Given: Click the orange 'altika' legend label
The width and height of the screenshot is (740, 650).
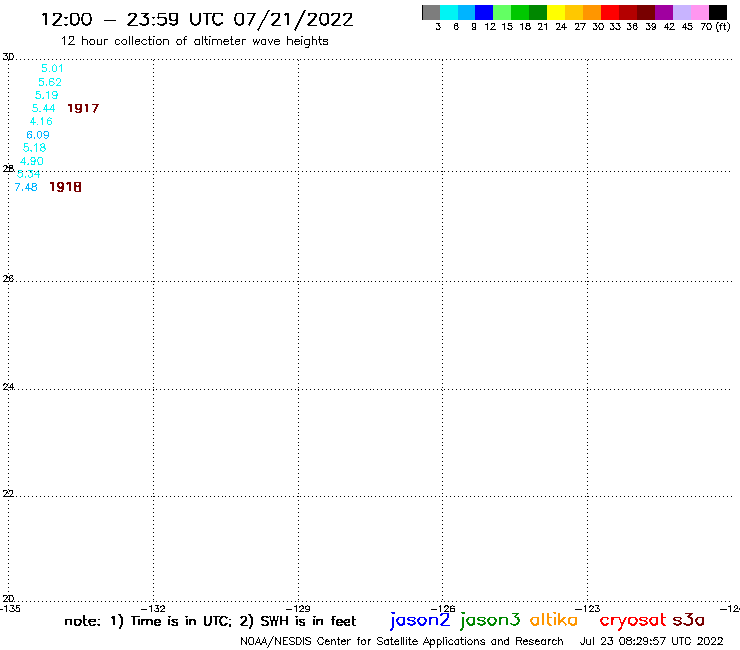Looking at the screenshot, I should 554,620.
